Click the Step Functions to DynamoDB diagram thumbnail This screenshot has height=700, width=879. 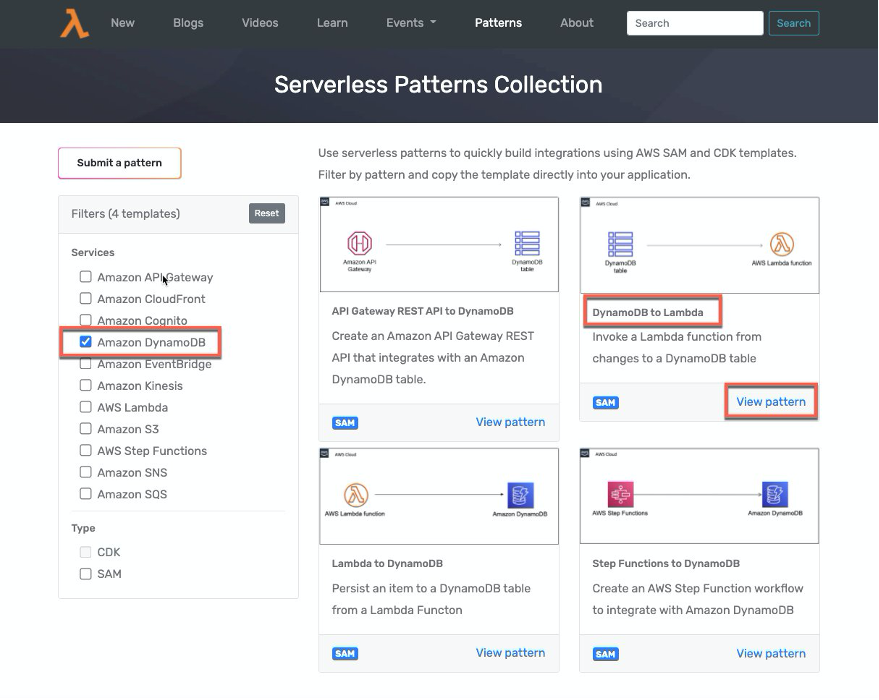(x=699, y=495)
